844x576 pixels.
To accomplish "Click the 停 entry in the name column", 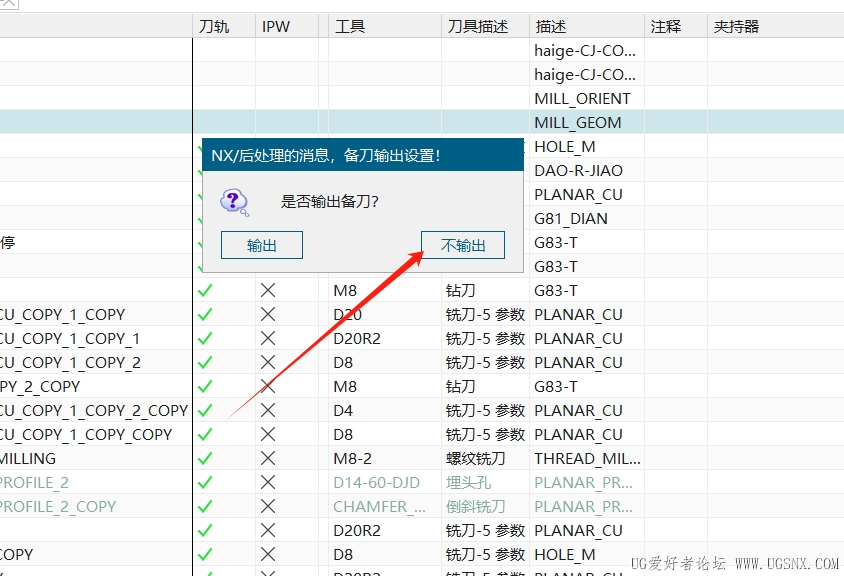I will (8, 242).
